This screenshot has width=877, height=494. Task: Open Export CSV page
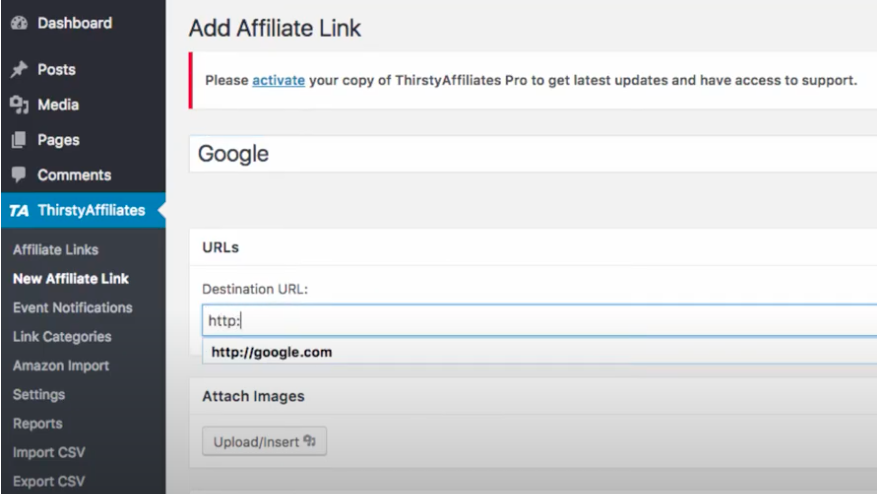(49, 482)
